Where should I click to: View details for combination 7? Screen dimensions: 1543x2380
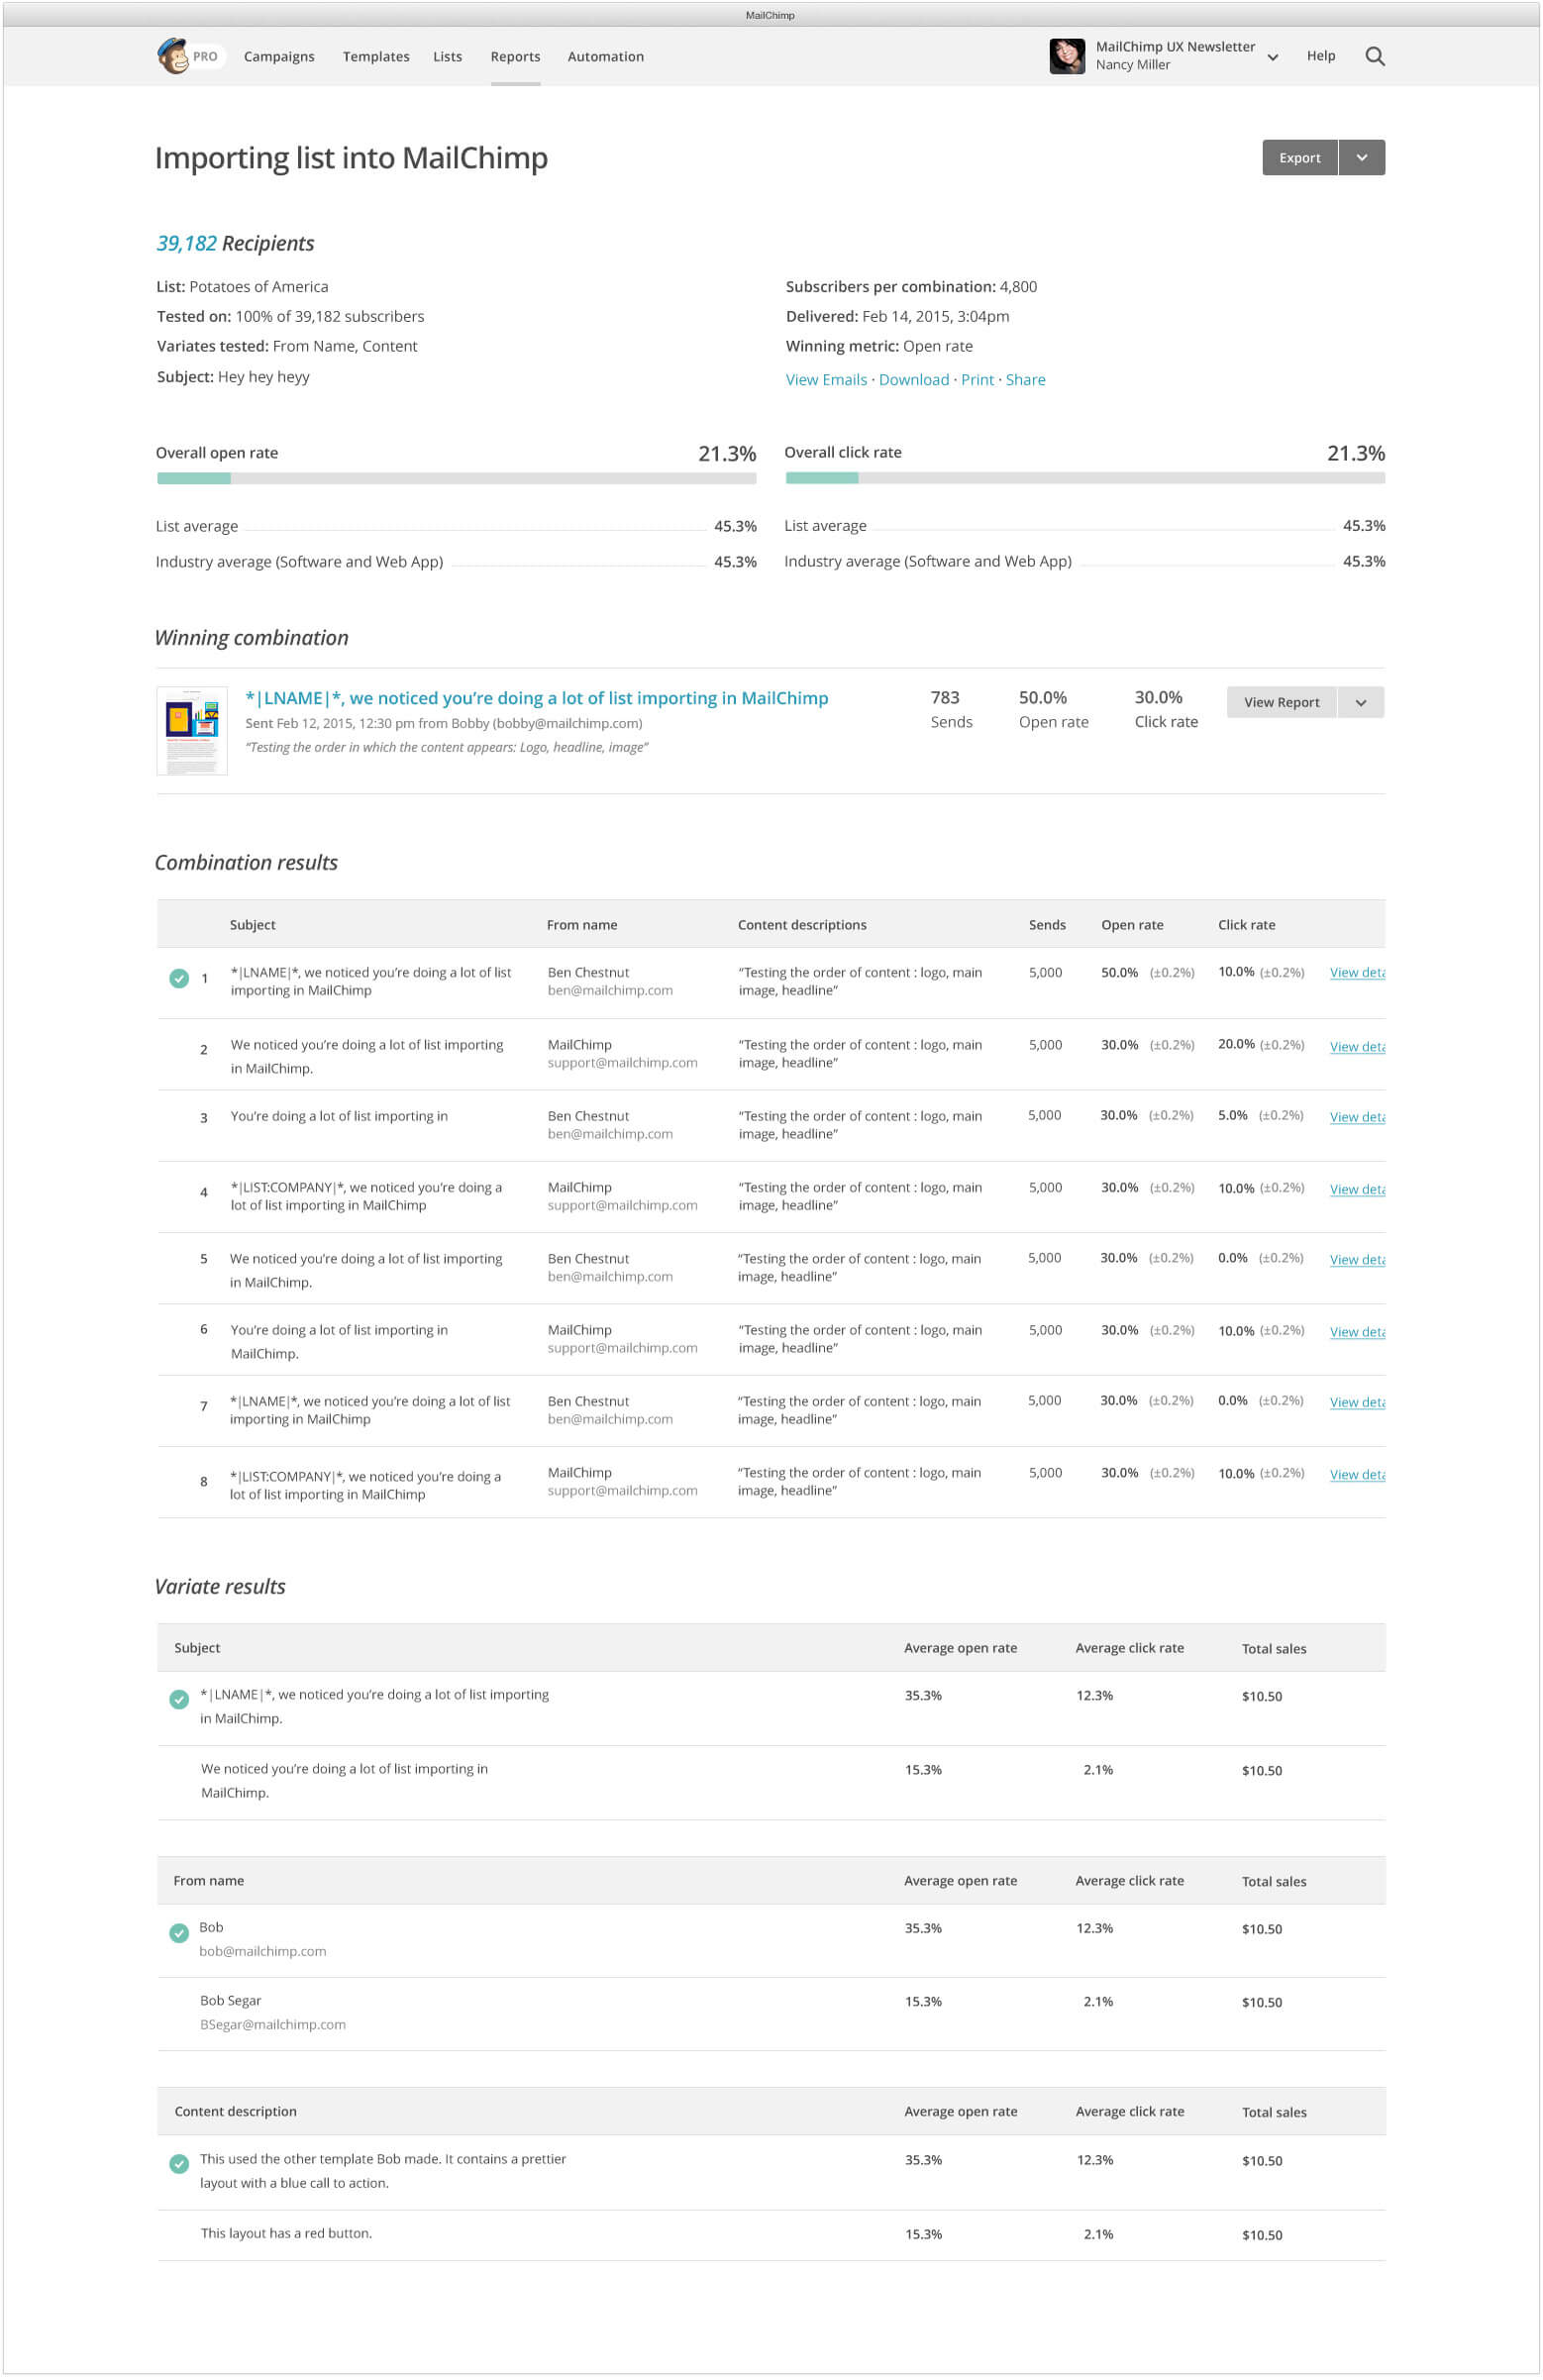[x=1357, y=1403]
